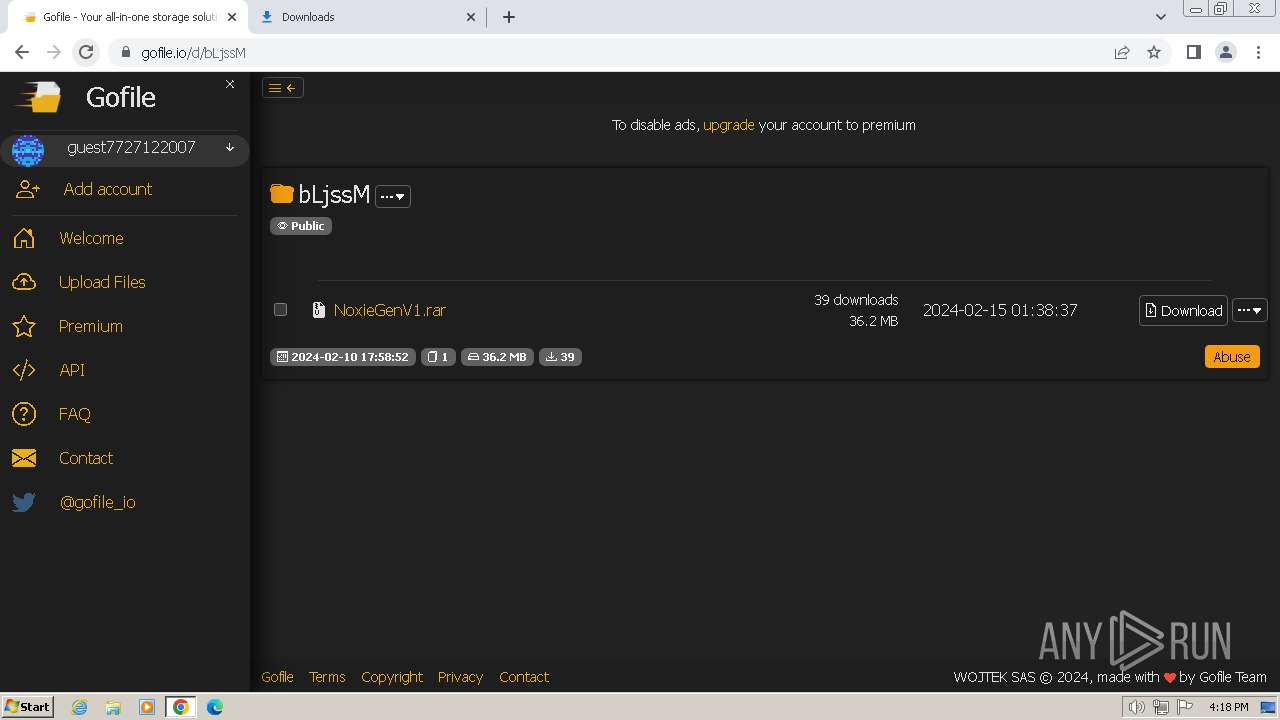Open the Privacy footer link
The image size is (1280, 720).
460,677
